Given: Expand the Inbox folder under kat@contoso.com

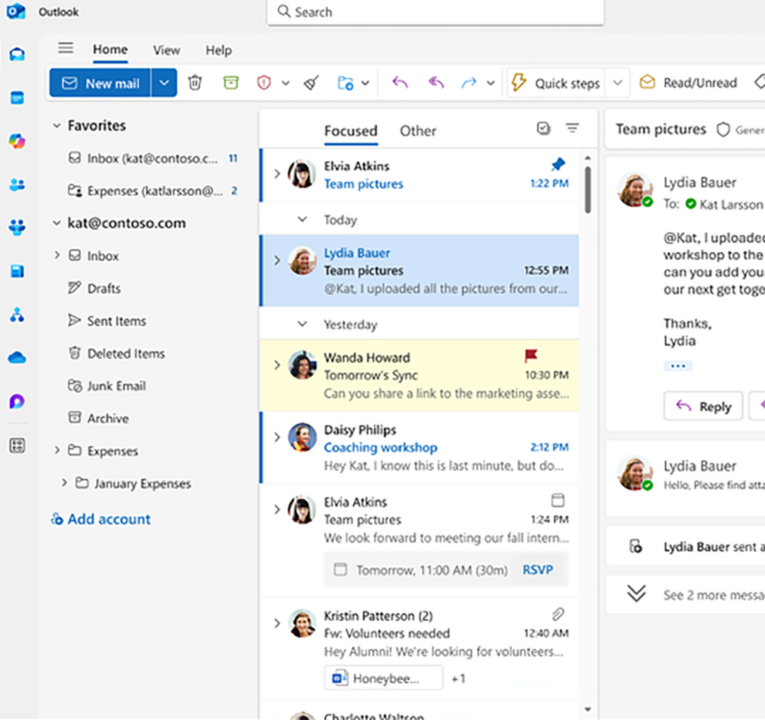Looking at the screenshot, I should coord(57,255).
